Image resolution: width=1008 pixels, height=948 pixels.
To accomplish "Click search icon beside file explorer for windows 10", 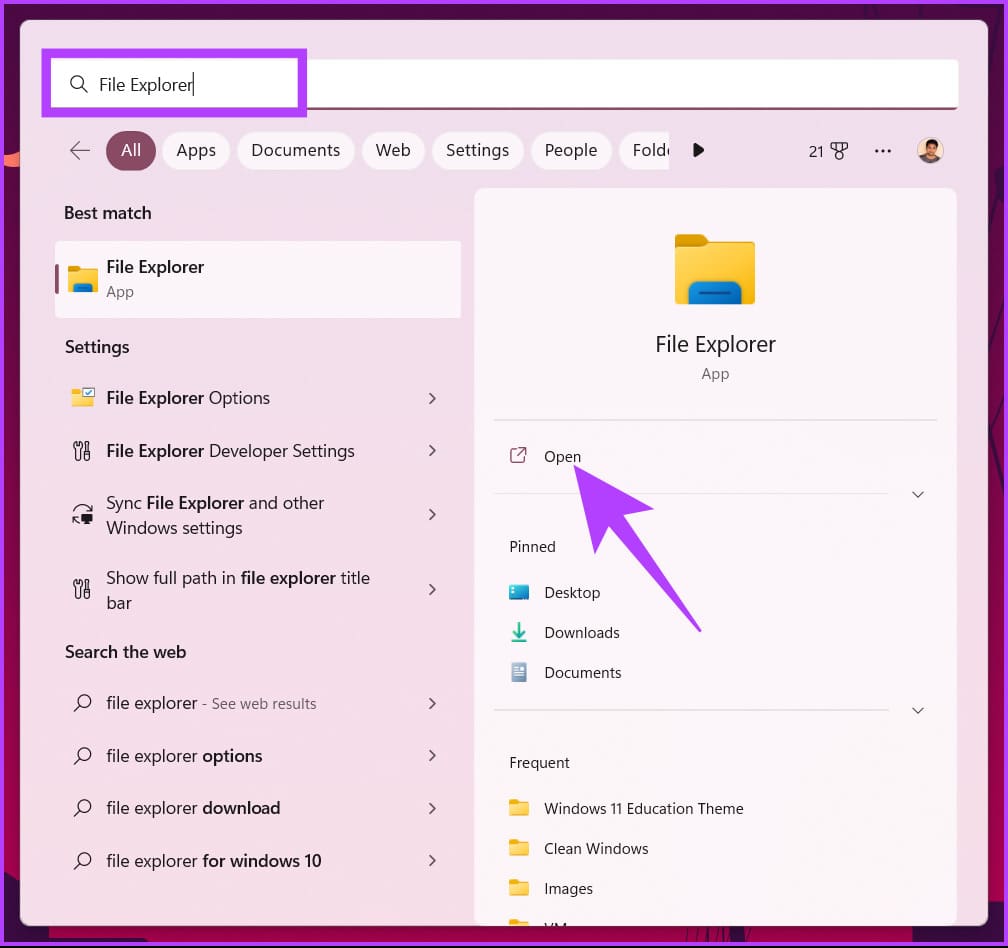I will tap(82, 861).
